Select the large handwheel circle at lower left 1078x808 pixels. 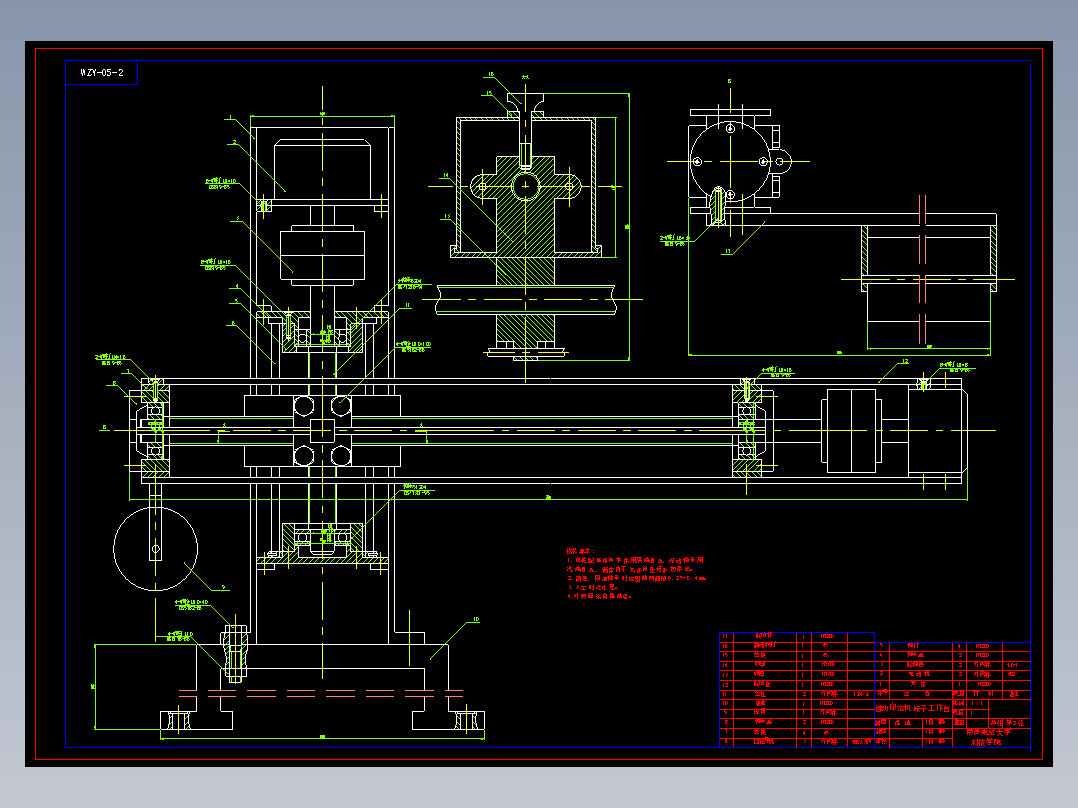click(155, 548)
